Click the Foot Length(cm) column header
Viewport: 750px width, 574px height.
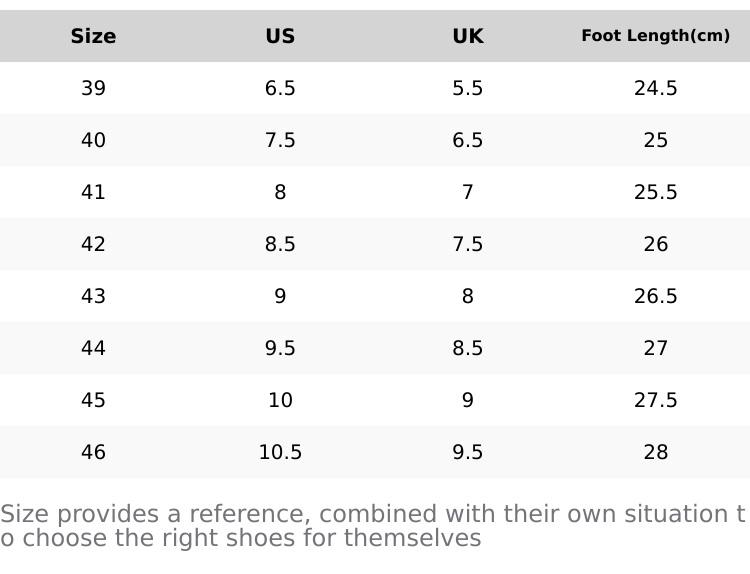coord(655,36)
